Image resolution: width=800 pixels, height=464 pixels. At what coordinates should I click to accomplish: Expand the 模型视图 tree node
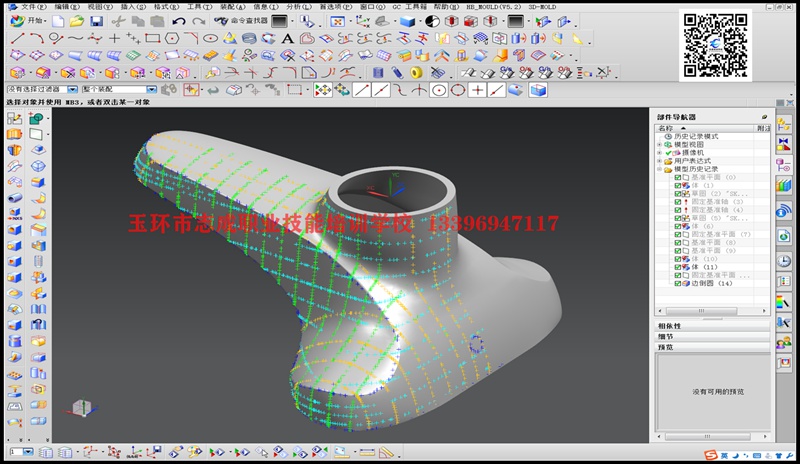coord(659,144)
